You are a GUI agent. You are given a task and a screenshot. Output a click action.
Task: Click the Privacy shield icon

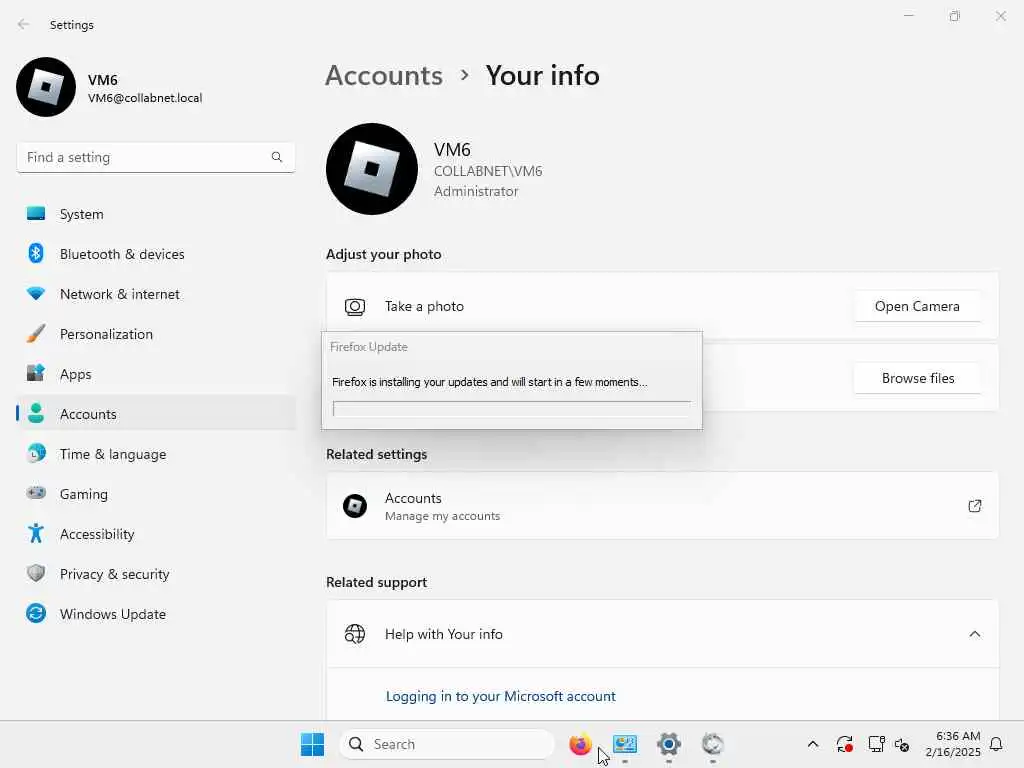pyautogui.click(x=36, y=573)
